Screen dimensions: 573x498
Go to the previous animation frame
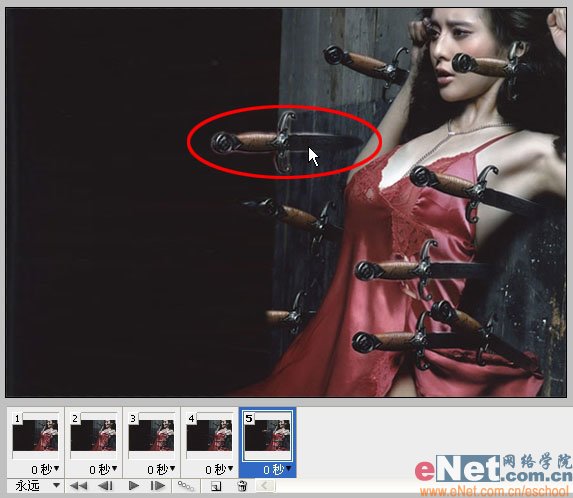click(106, 486)
